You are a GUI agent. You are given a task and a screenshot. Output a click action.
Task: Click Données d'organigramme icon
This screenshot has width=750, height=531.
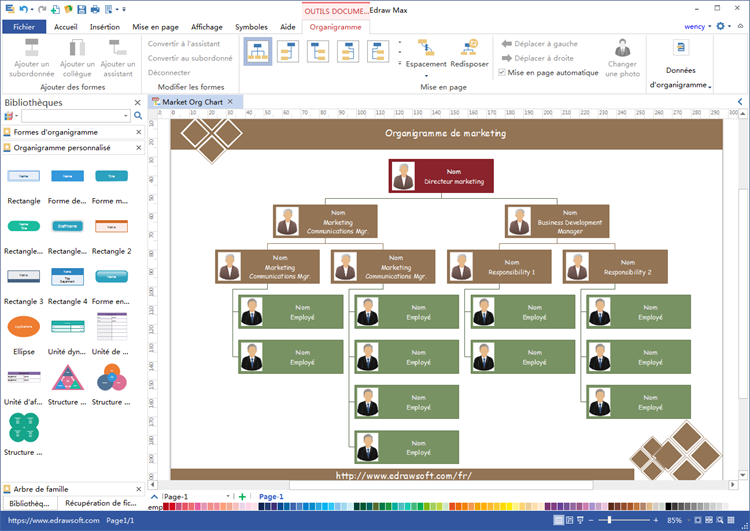pyautogui.click(x=680, y=58)
